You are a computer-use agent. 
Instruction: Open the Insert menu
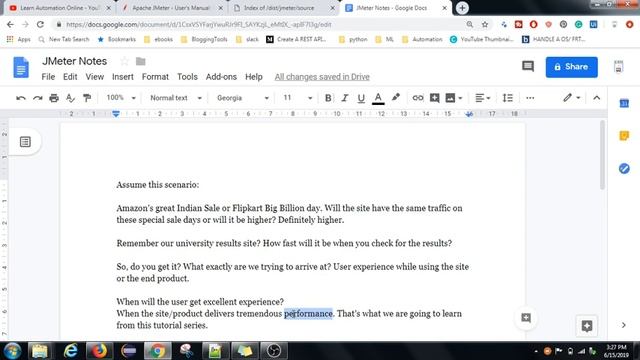coord(122,77)
